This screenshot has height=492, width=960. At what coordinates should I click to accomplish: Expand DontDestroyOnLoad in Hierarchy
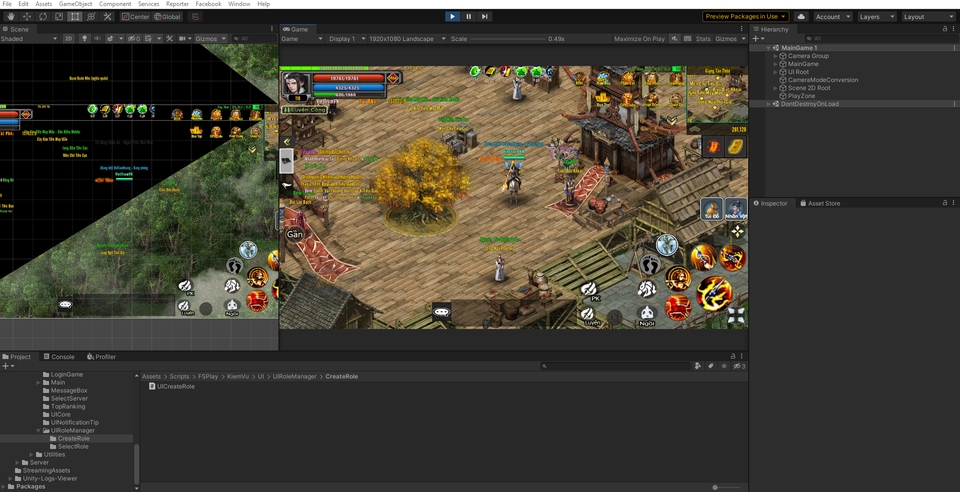[768, 104]
